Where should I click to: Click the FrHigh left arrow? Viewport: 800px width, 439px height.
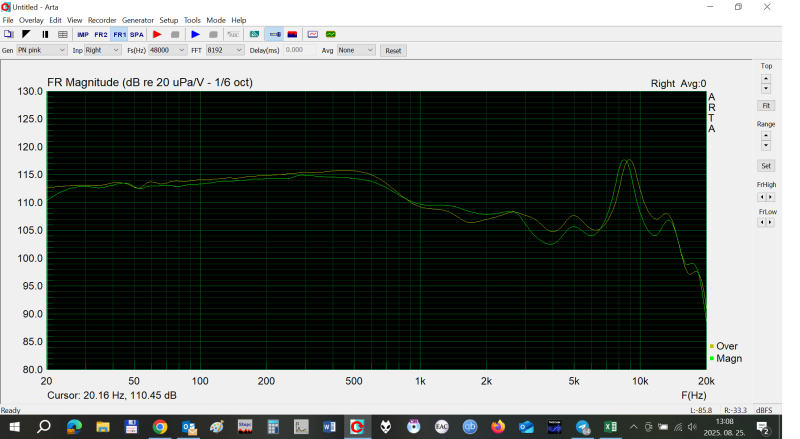[762, 197]
